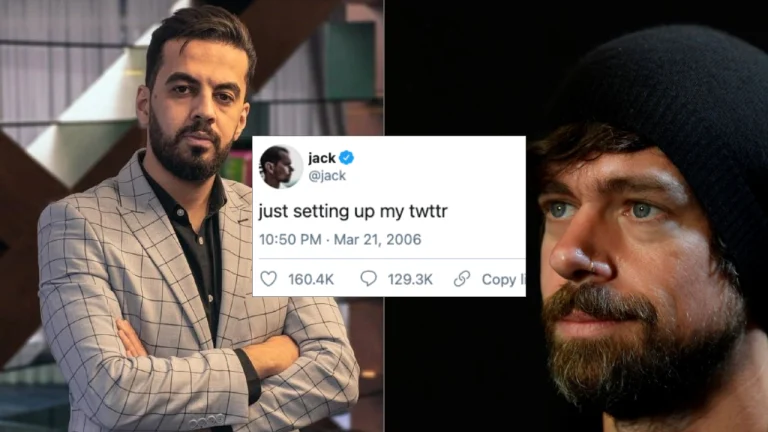Image resolution: width=768 pixels, height=432 pixels.
Task: Click the 10:50 PM timestamp
Action: click(290, 240)
